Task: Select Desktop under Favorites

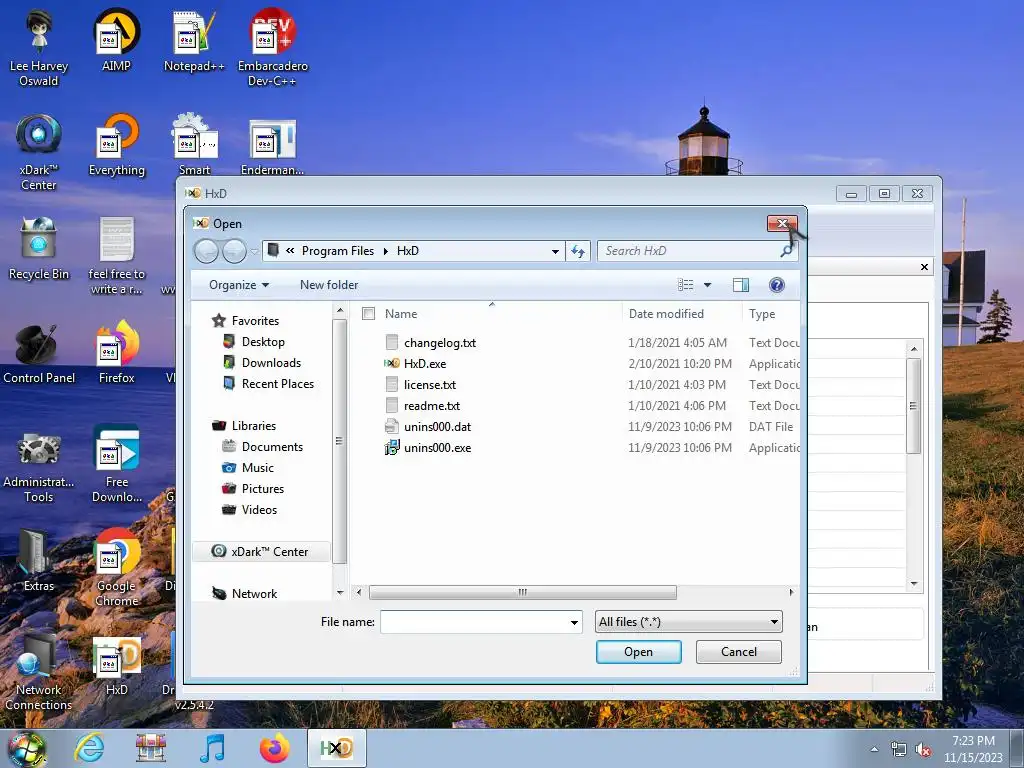Action: click(263, 342)
